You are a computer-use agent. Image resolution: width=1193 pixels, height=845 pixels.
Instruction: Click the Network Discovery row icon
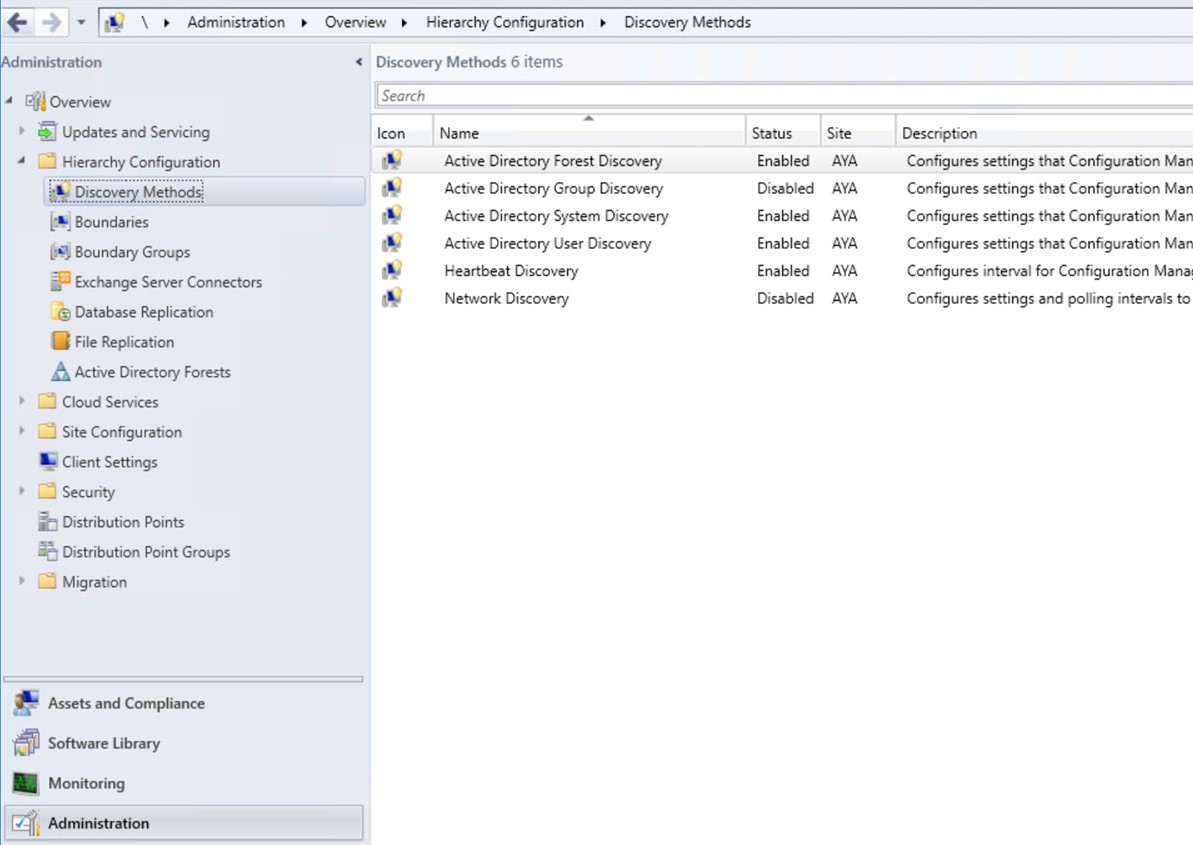coord(392,297)
